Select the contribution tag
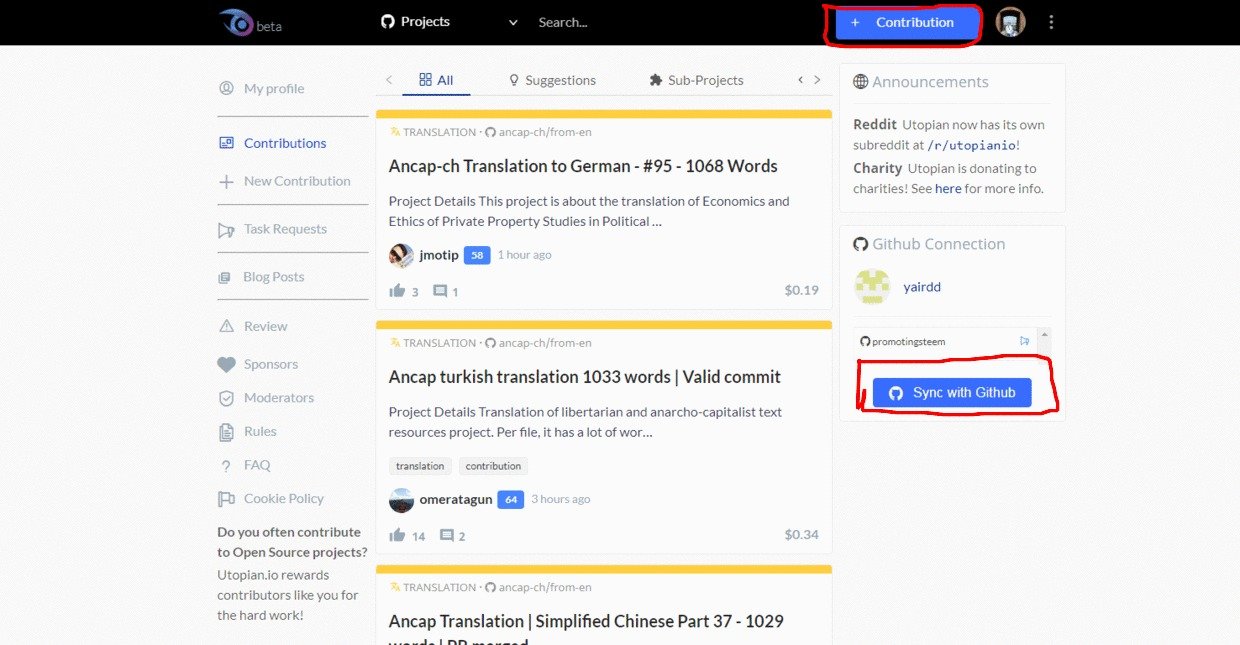The image size is (1240, 645). pyautogui.click(x=493, y=466)
